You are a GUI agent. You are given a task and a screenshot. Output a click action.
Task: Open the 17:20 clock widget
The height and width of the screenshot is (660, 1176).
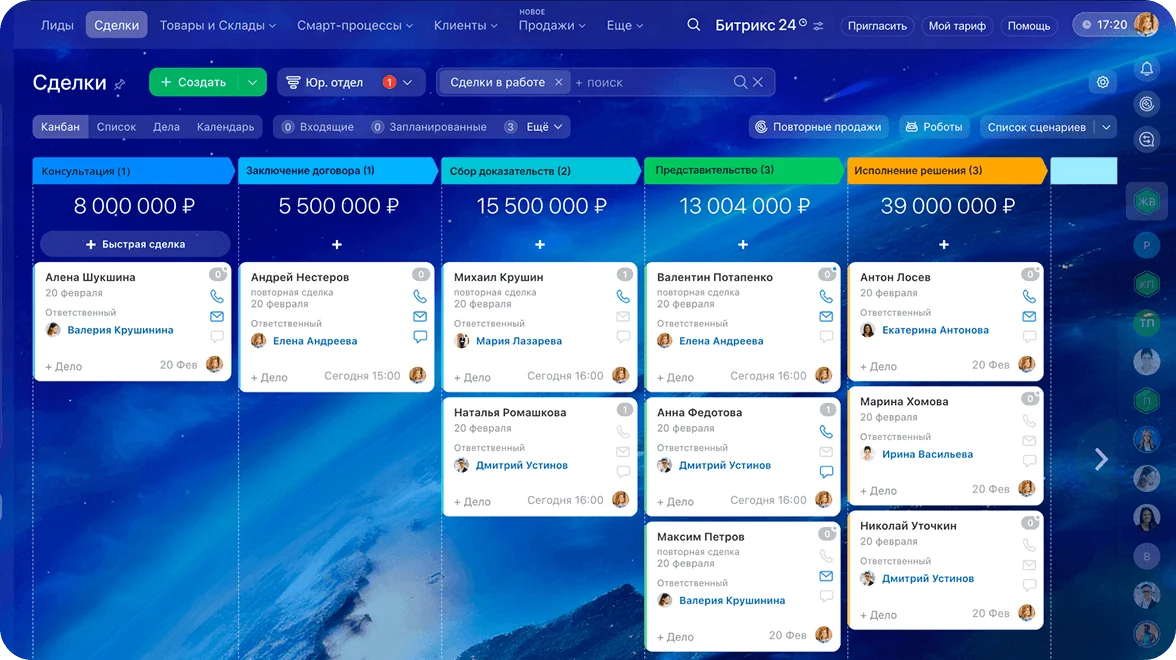(1105, 25)
